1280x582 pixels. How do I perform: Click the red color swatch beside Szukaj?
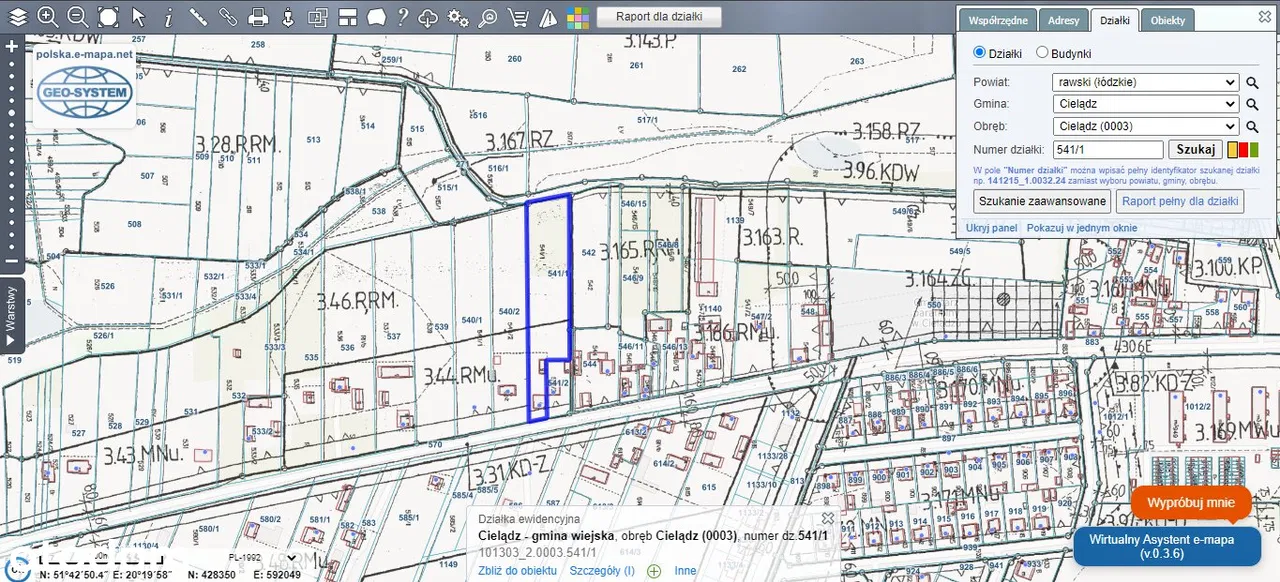pos(1243,150)
